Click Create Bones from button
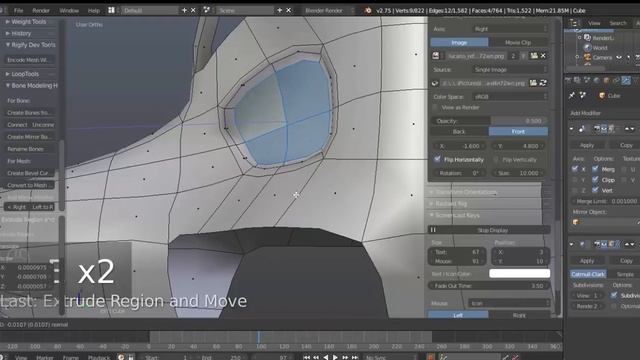The height and width of the screenshot is (360, 640). point(29,113)
